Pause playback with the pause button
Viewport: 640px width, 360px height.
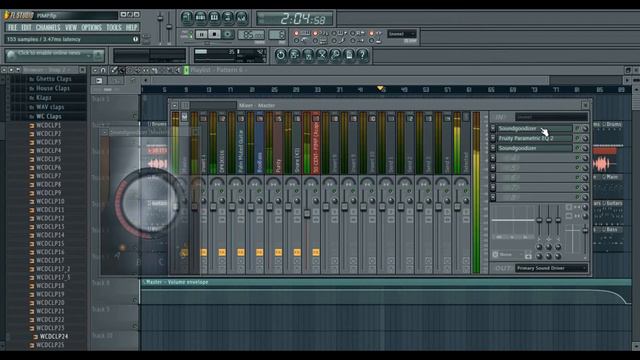click(201, 35)
